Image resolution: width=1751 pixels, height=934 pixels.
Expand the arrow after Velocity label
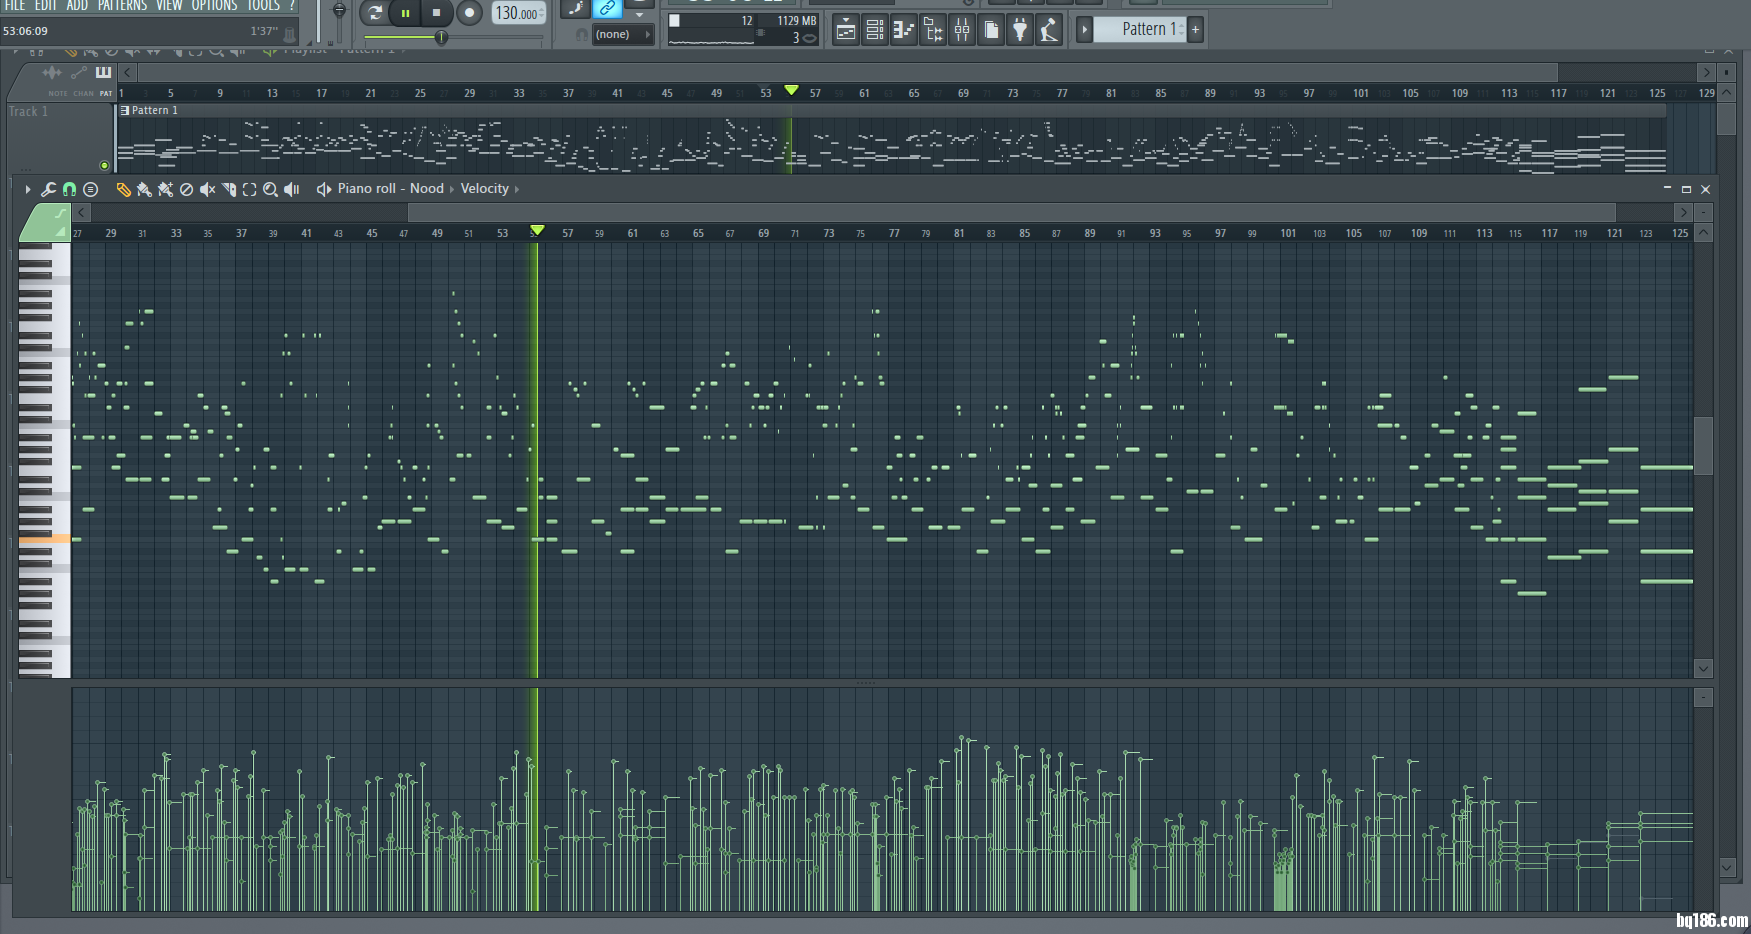click(x=517, y=189)
